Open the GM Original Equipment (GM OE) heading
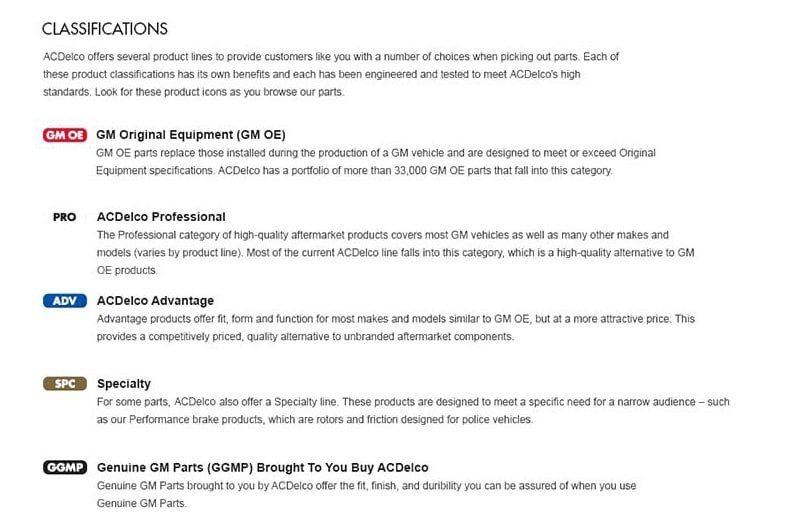This screenshot has height=530, width=800. coord(191,134)
